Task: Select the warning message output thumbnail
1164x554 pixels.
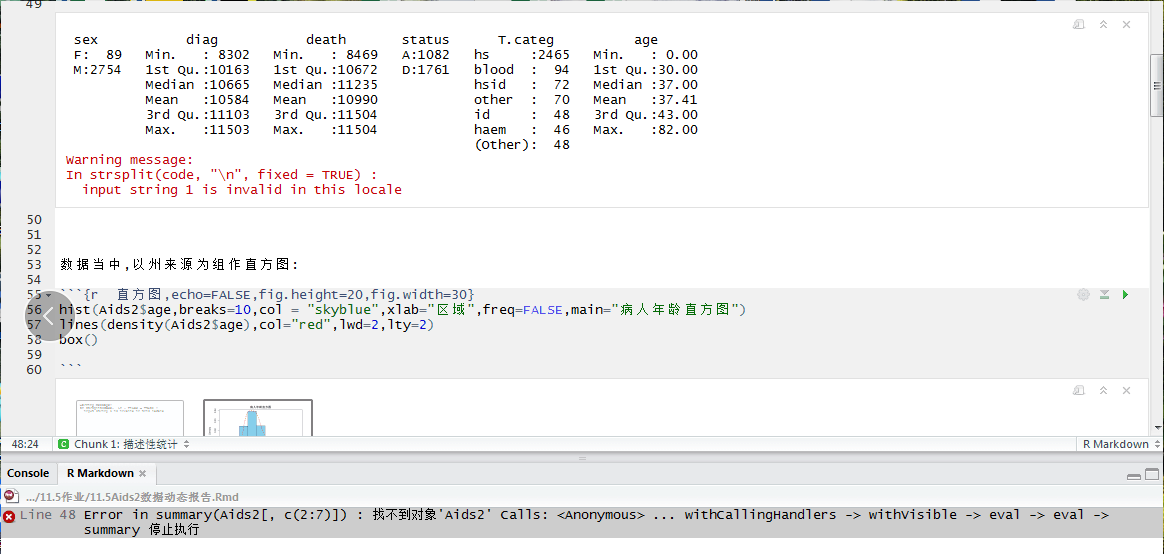Action: pyautogui.click(x=130, y=417)
